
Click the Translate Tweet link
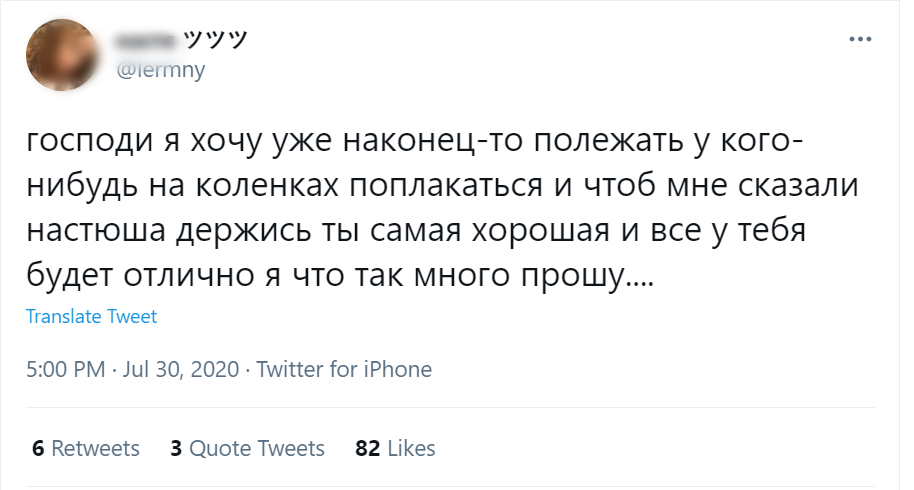pyautogui.click(x=91, y=317)
